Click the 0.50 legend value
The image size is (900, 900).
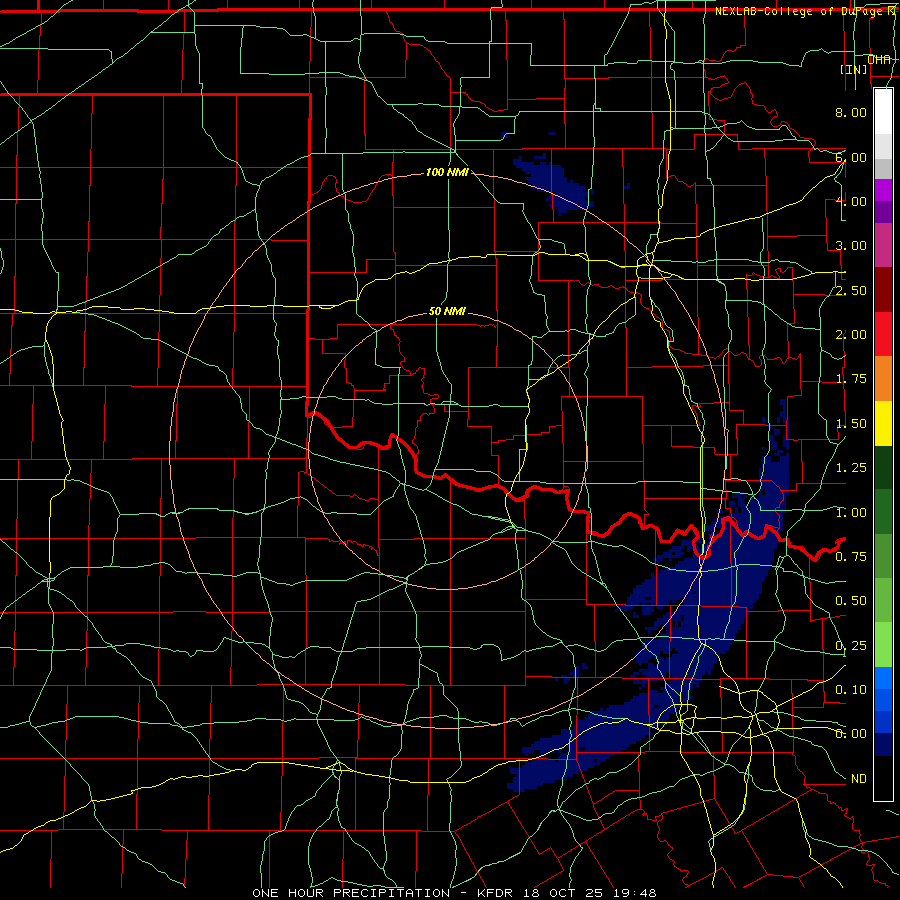click(x=851, y=601)
